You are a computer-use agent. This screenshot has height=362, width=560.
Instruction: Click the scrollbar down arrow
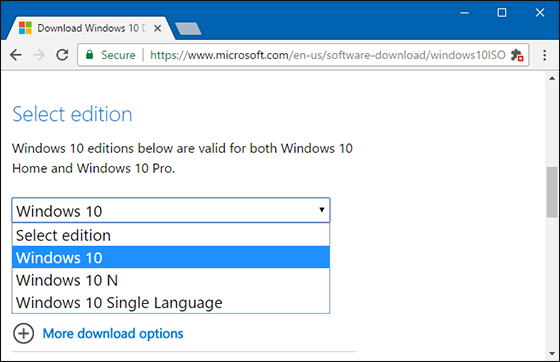[x=552, y=354]
